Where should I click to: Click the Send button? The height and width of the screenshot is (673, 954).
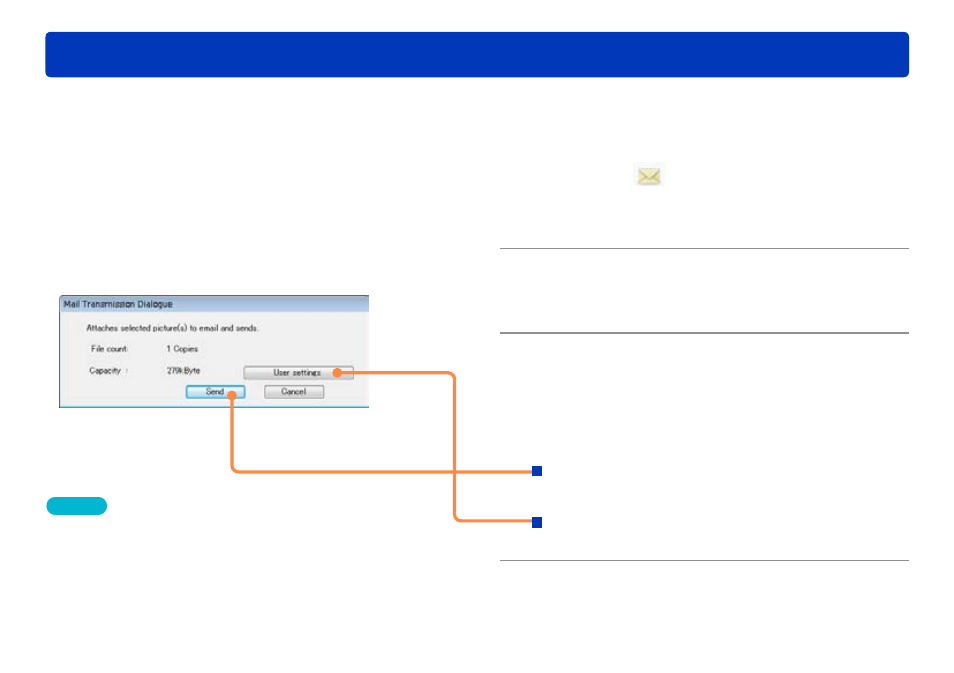(x=215, y=392)
